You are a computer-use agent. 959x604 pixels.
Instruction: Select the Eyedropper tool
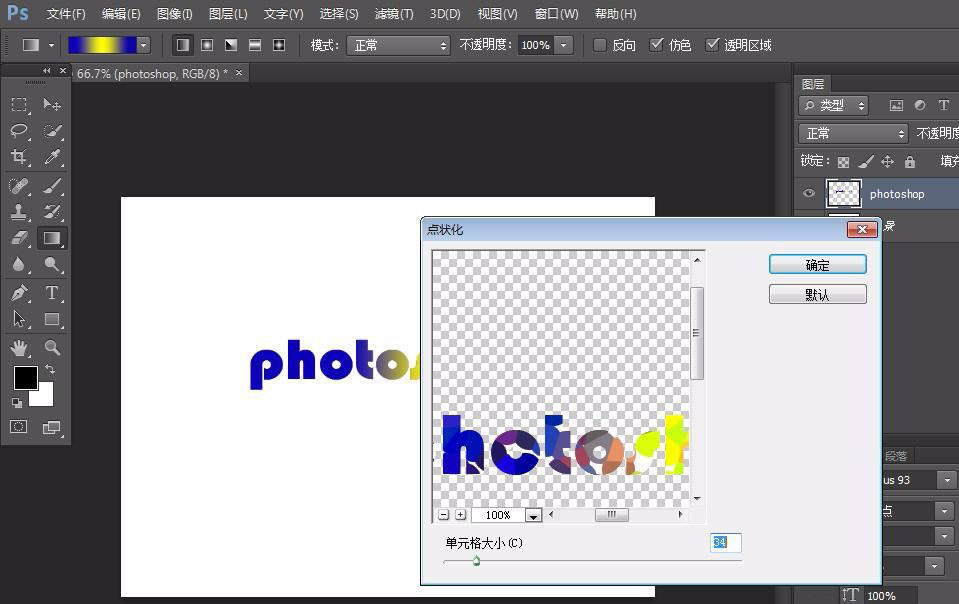[x=51, y=157]
